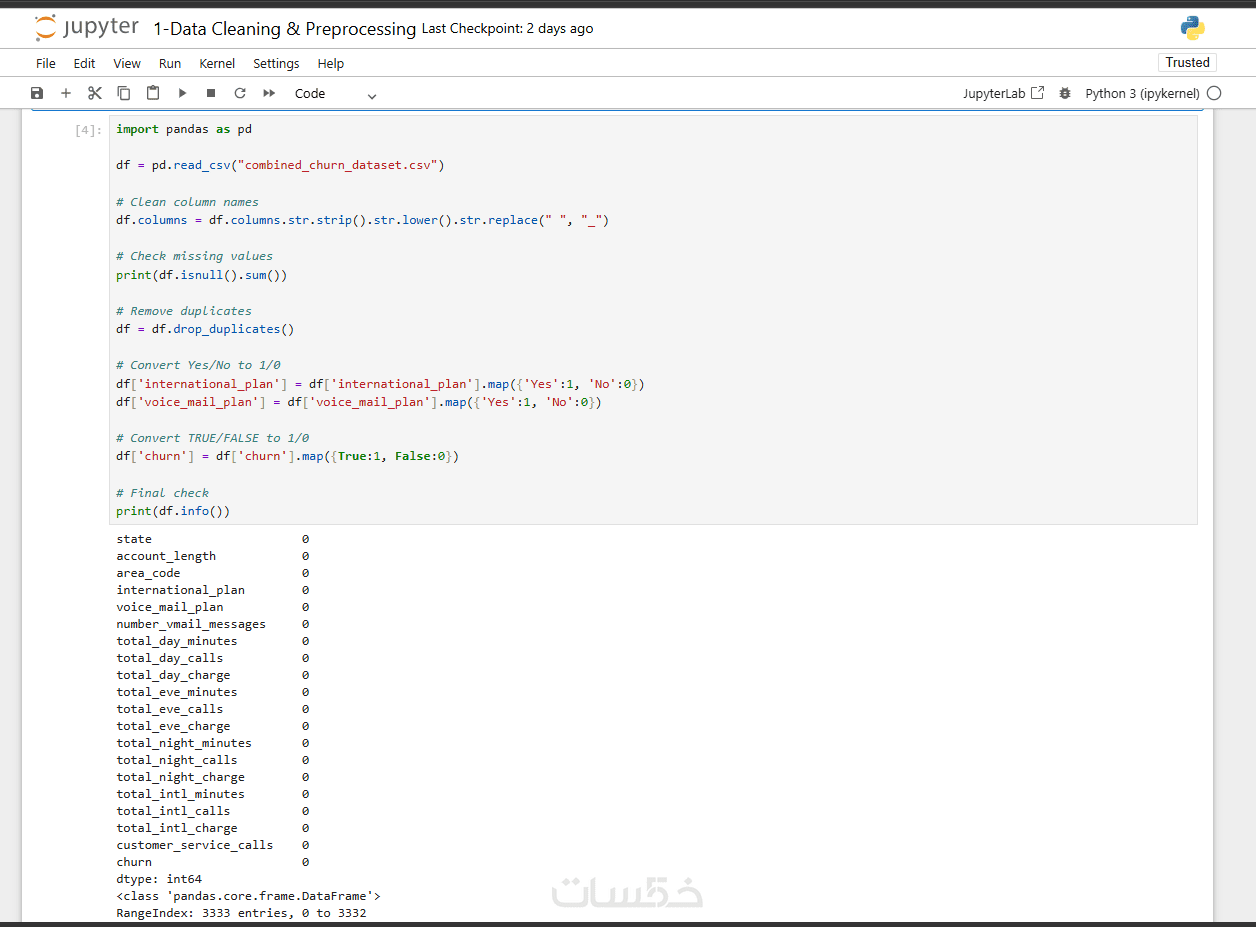Open the cell type Code dropdown
Screen dimensions: 1256x927
pyautogui.click(x=335, y=94)
